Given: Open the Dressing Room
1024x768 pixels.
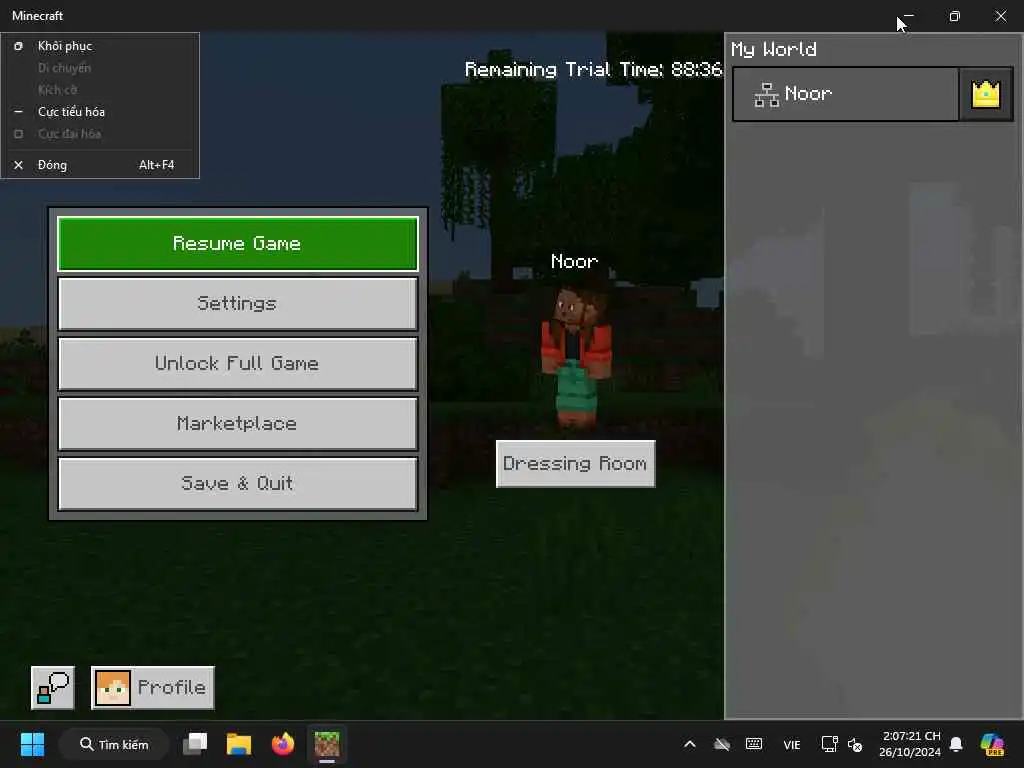Looking at the screenshot, I should [x=575, y=464].
